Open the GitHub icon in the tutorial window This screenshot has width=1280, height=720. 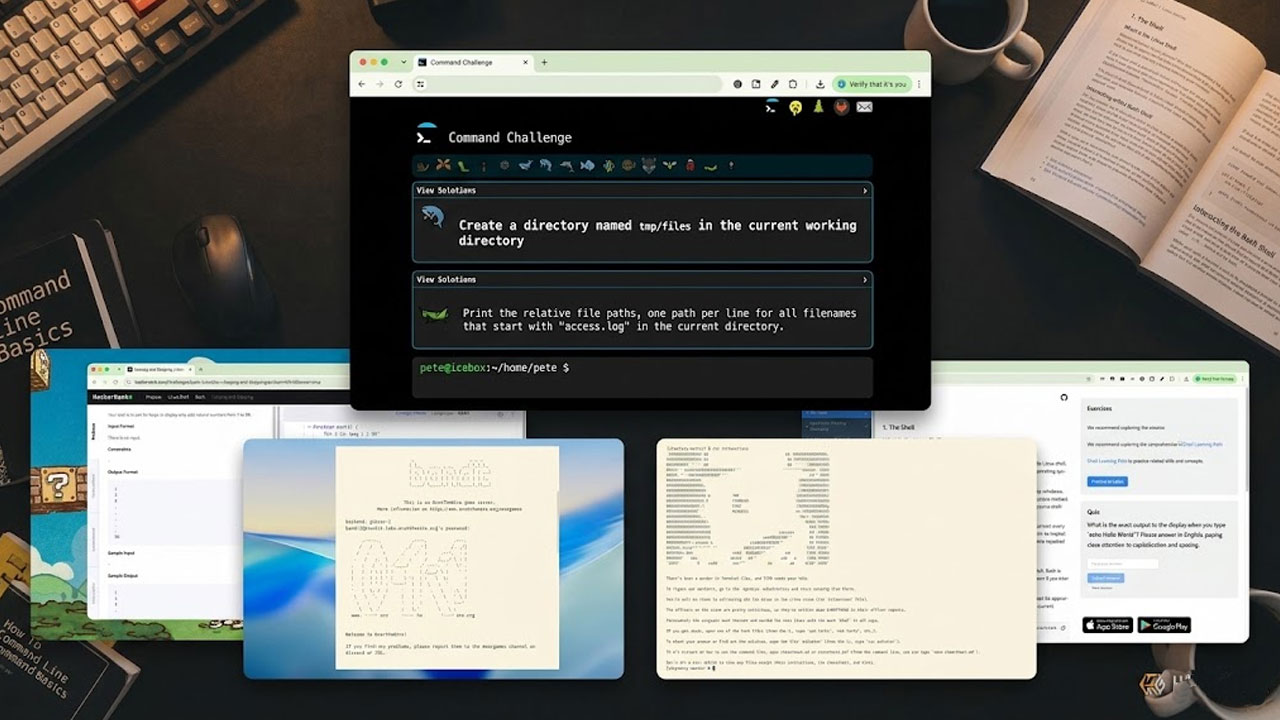1063,397
